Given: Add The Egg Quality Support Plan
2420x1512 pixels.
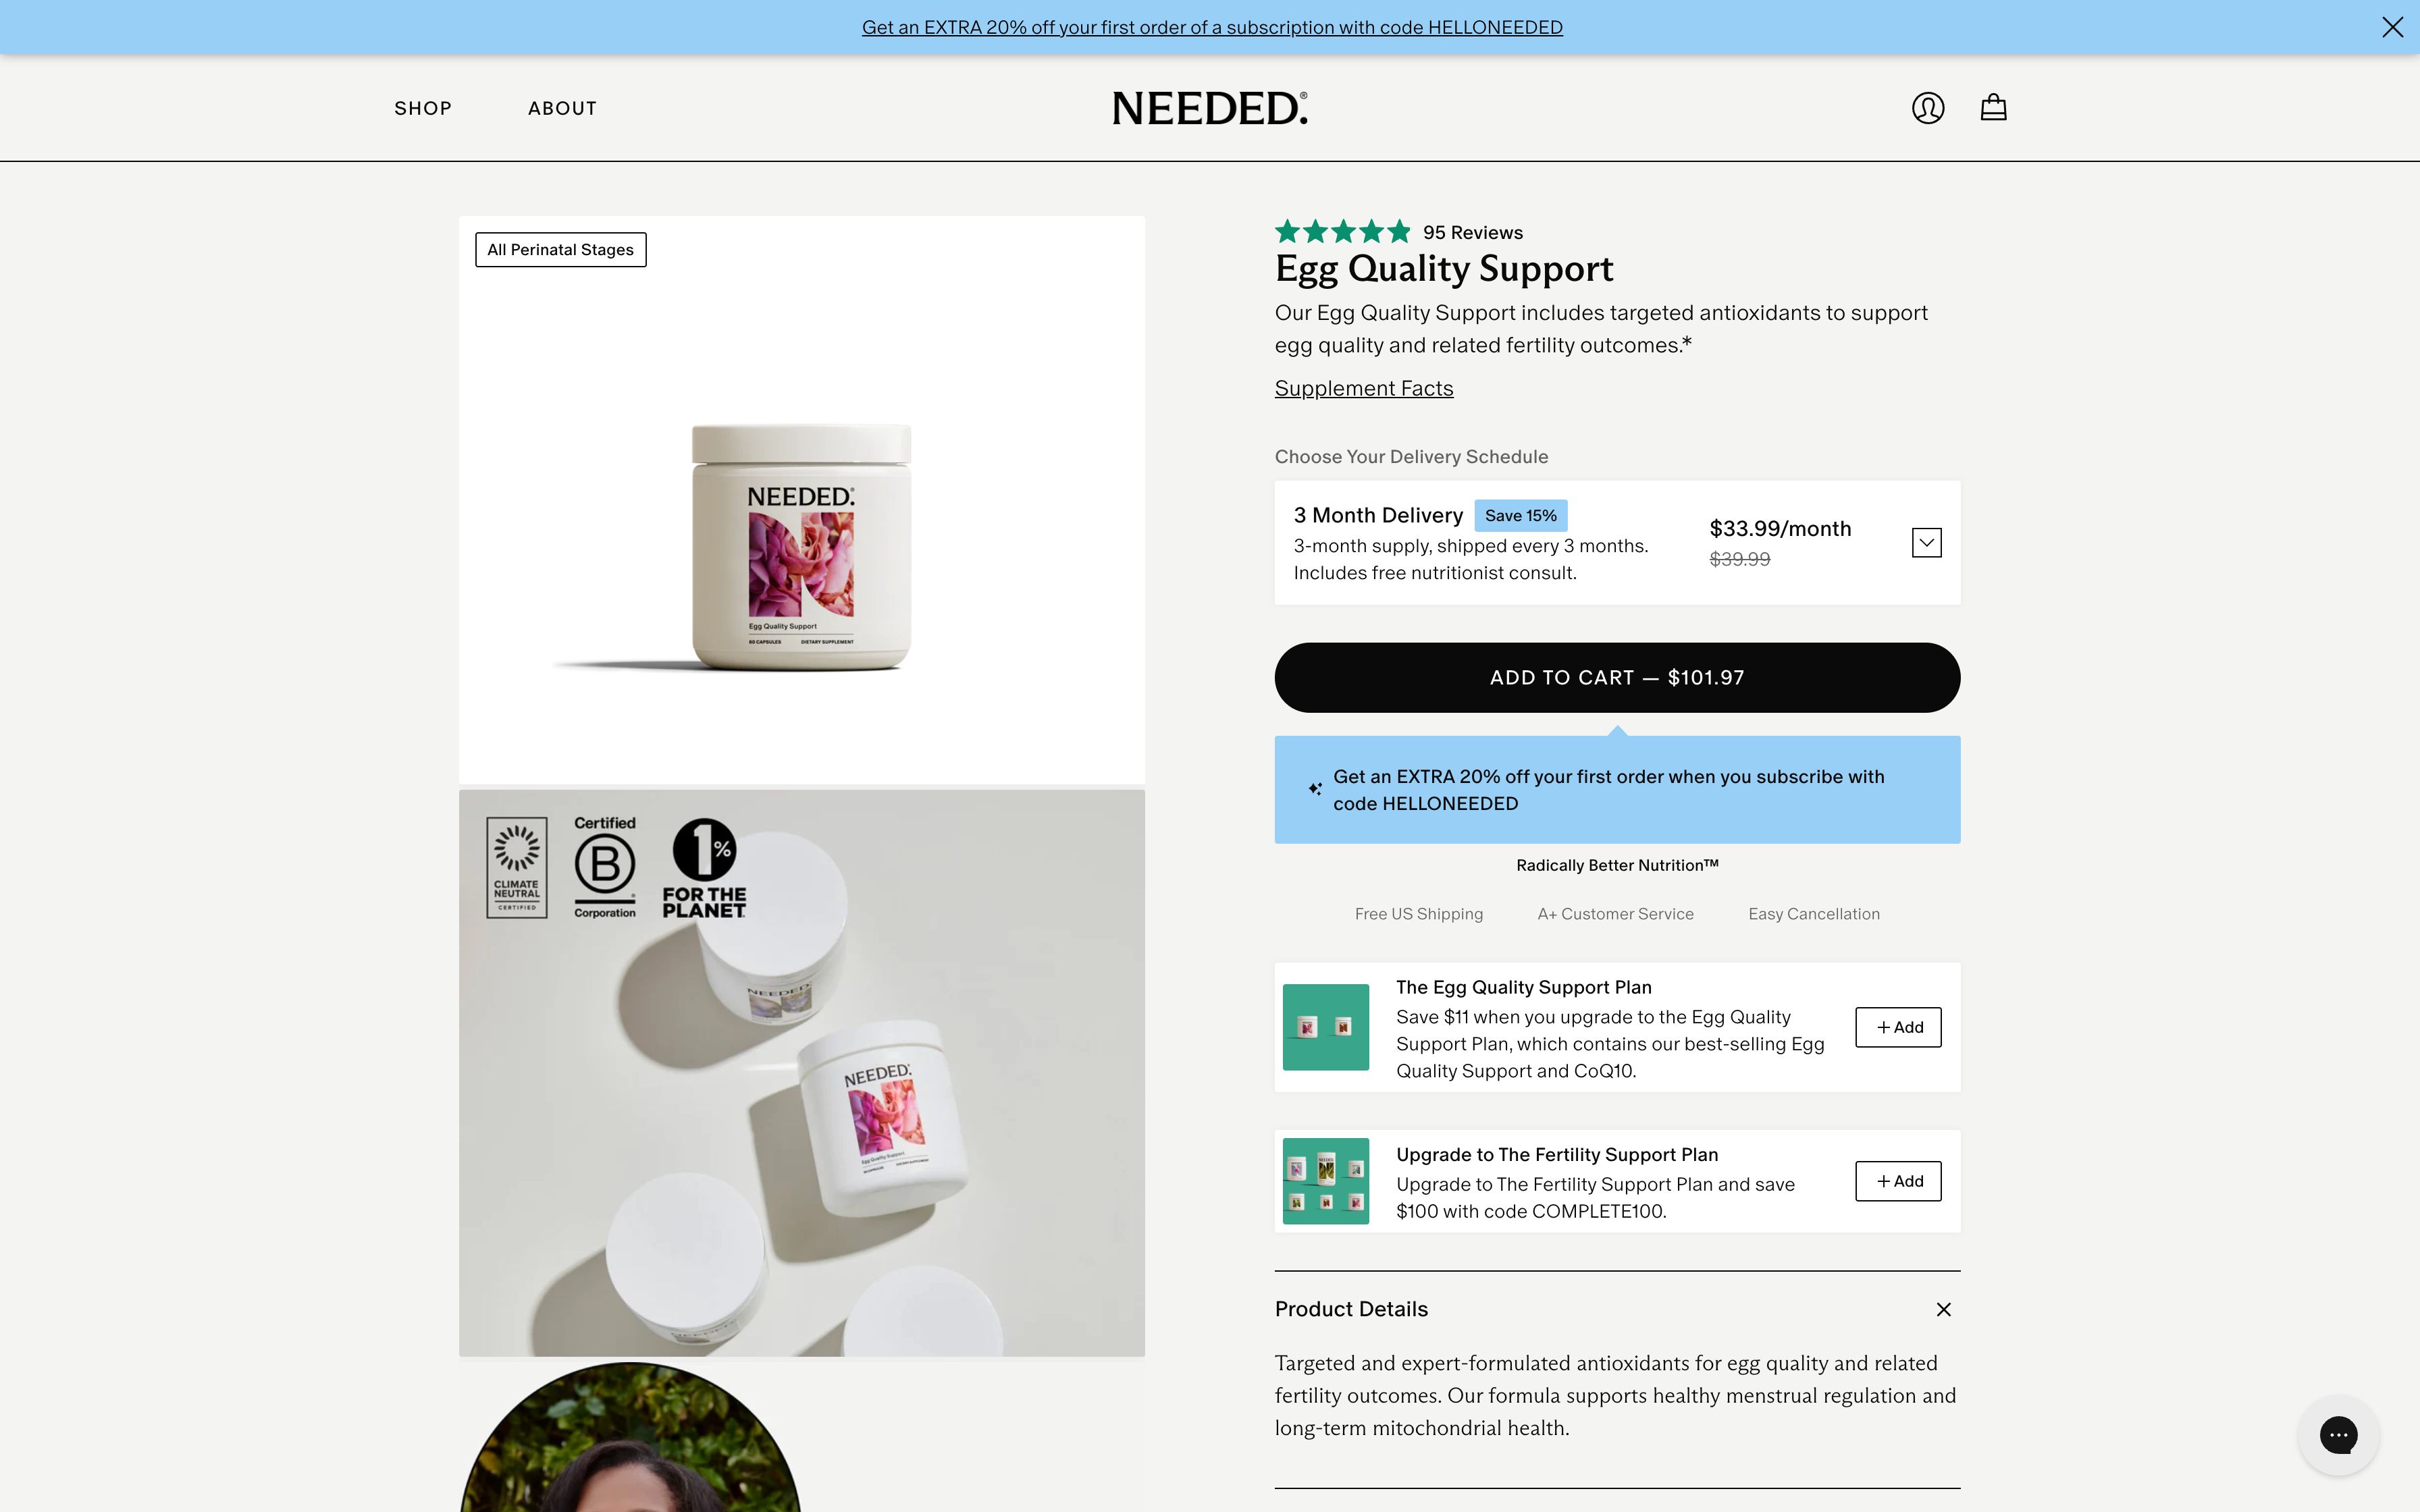Looking at the screenshot, I should (x=1898, y=1027).
